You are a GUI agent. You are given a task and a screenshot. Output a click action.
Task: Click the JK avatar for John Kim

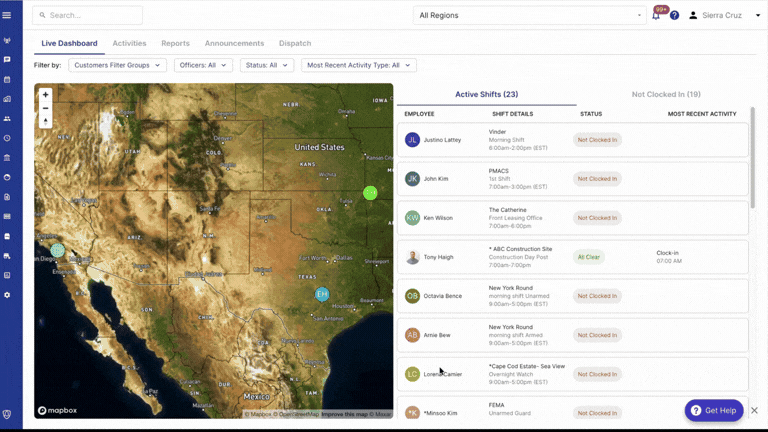point(412,179)
